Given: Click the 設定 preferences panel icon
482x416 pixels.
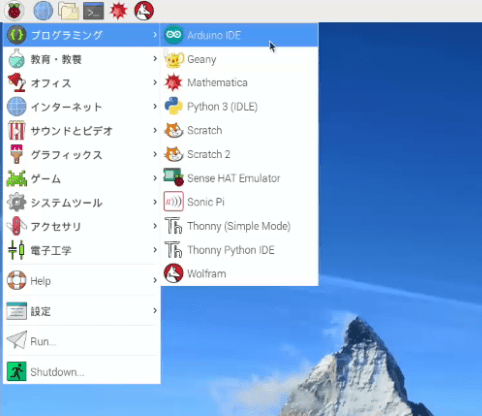Looking at the screenshot, I should [16, 311].
